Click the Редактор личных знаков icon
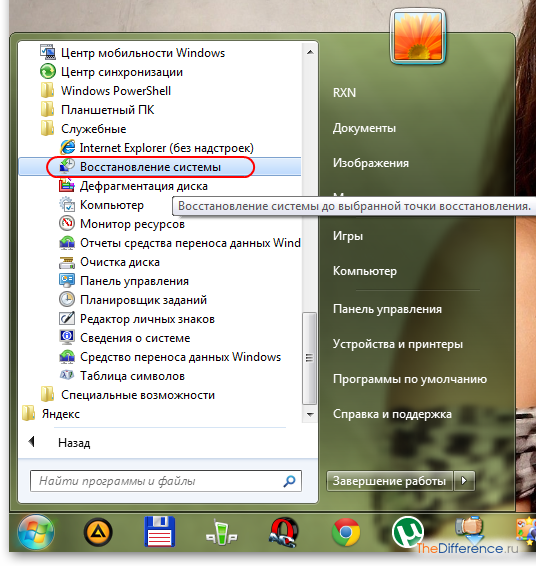 67,319
